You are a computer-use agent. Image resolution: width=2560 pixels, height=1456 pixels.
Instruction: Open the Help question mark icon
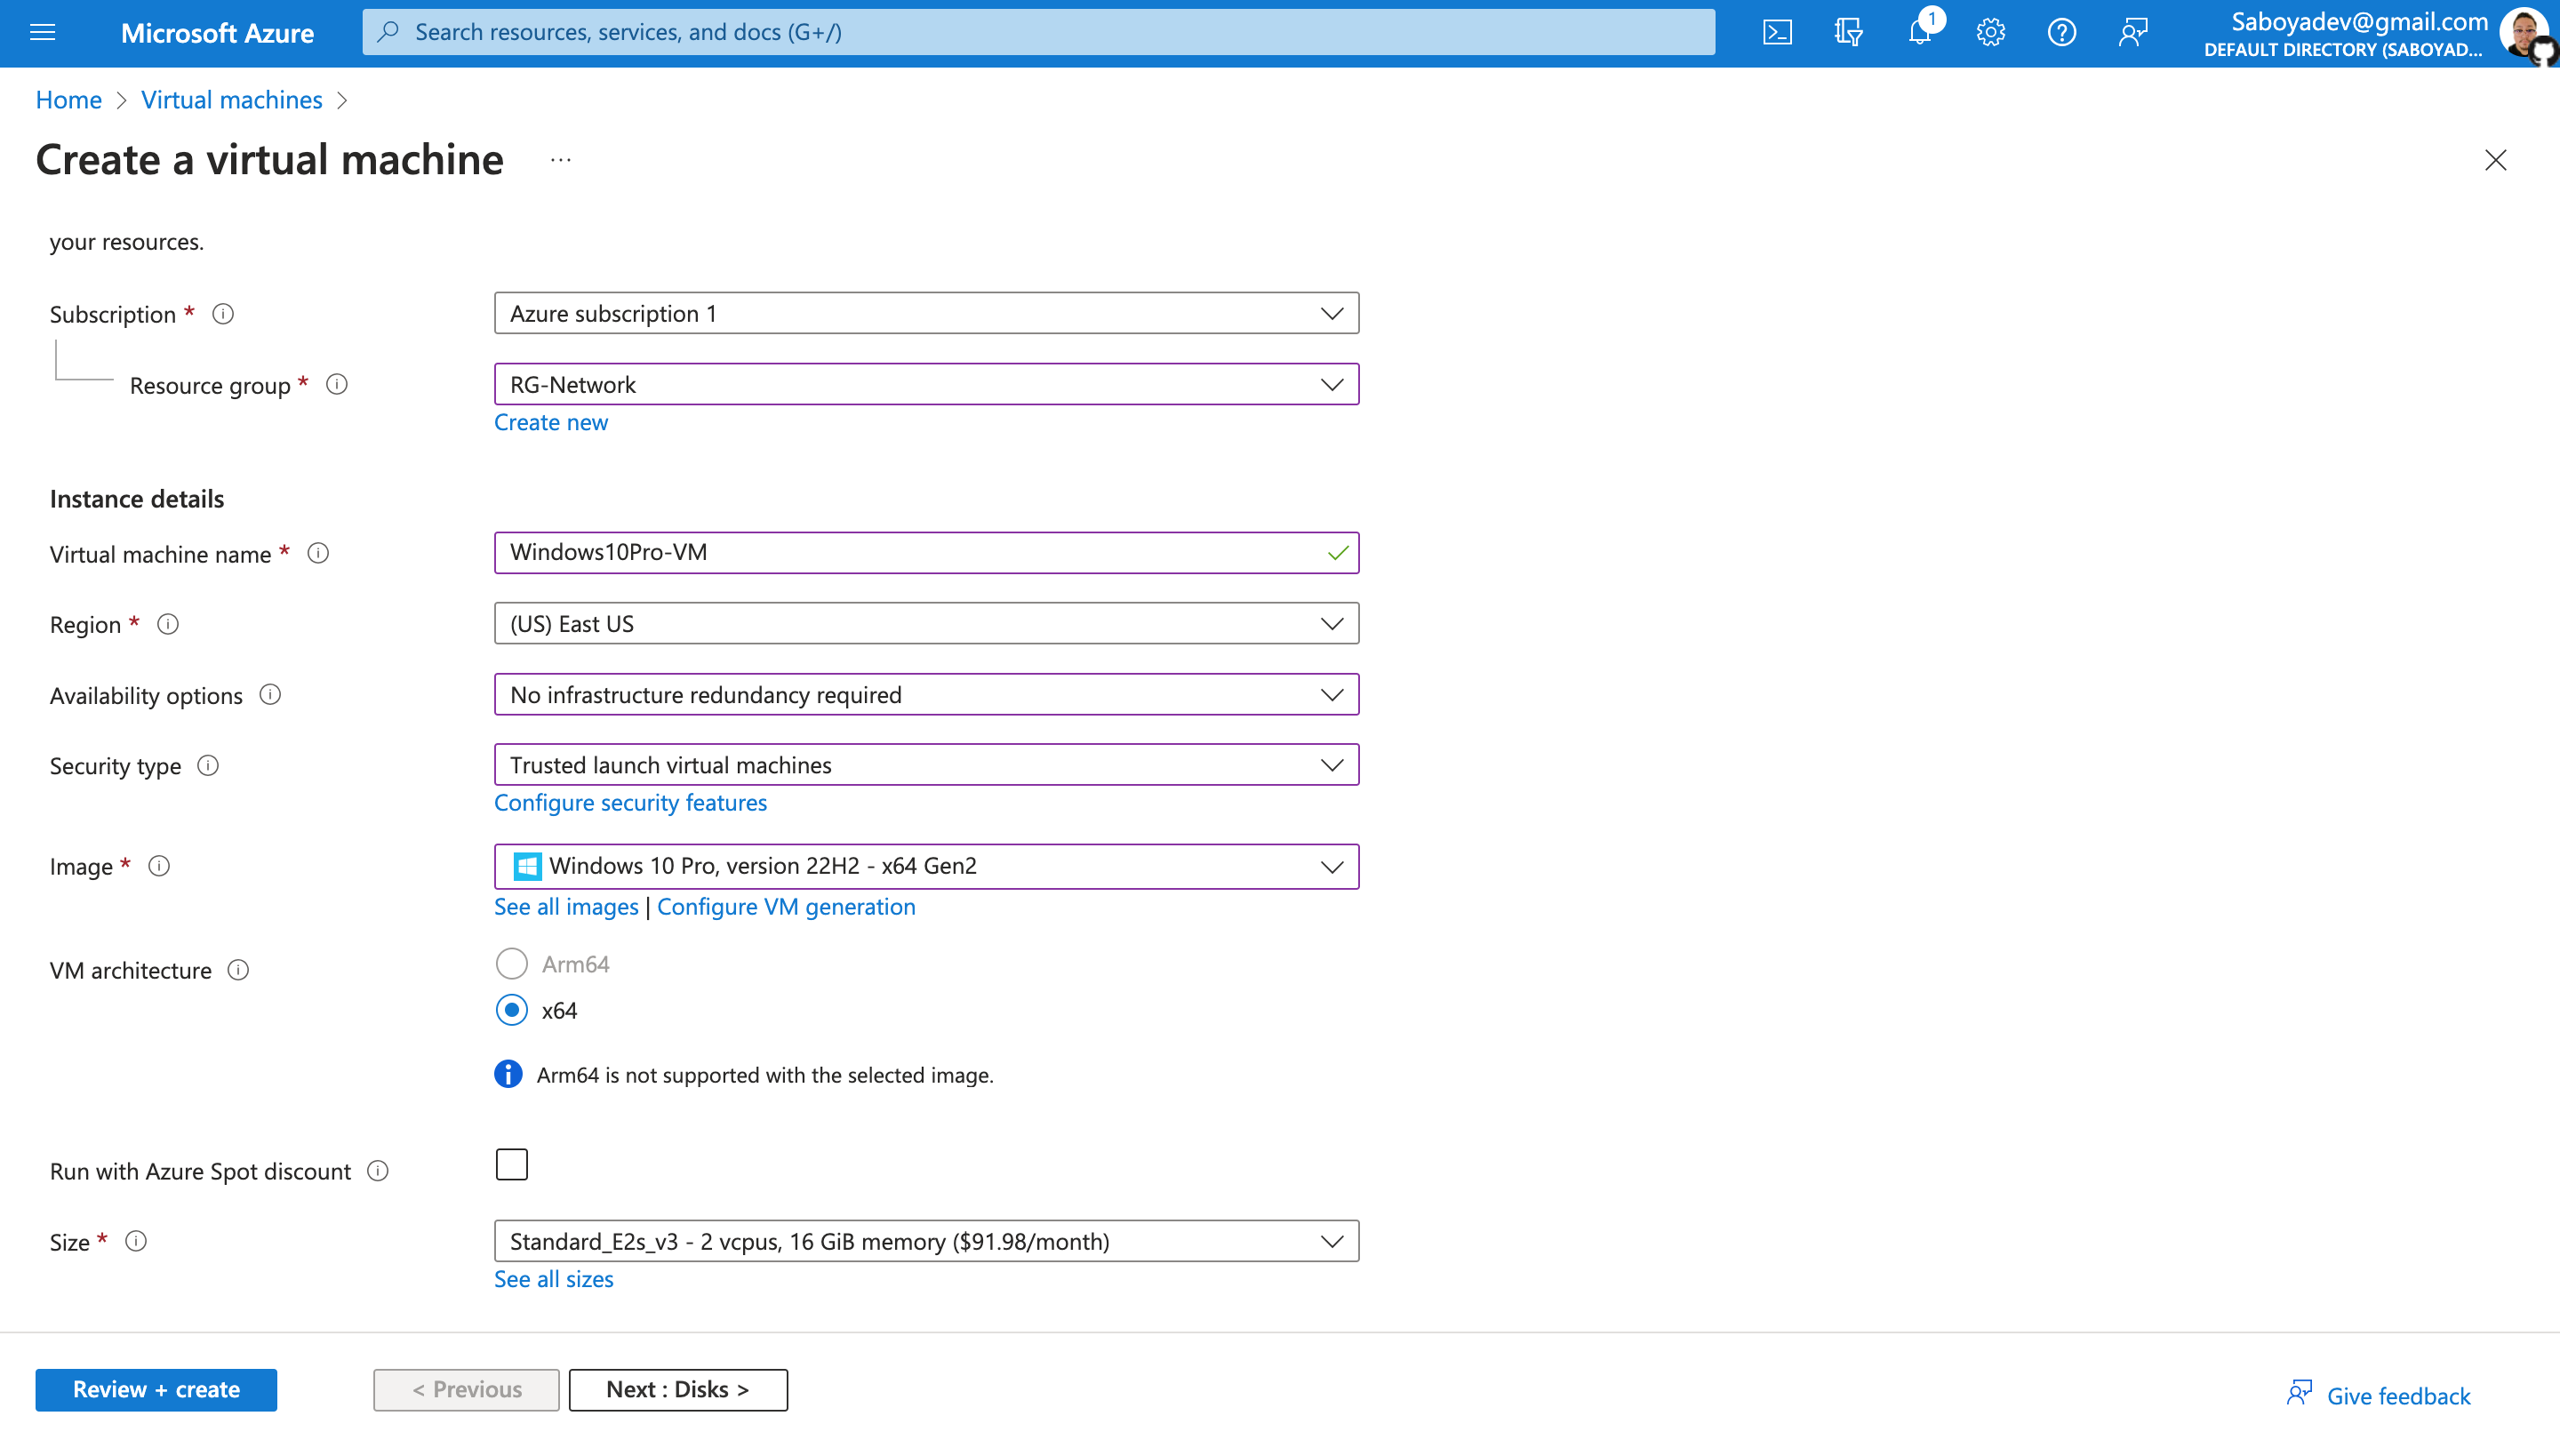[x=2061, y=33]
